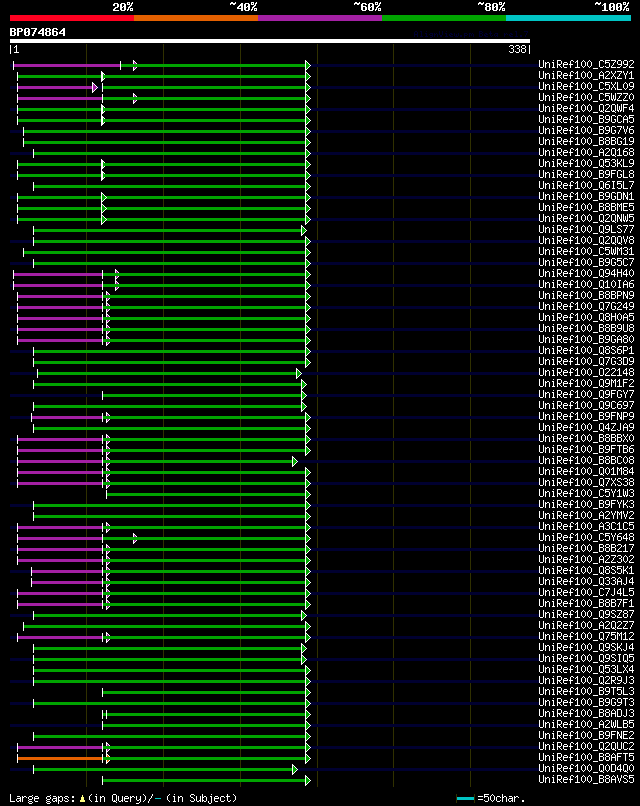
Task: Select the UniRef100_Q2R9J3 label
Action: click(586, 681)
